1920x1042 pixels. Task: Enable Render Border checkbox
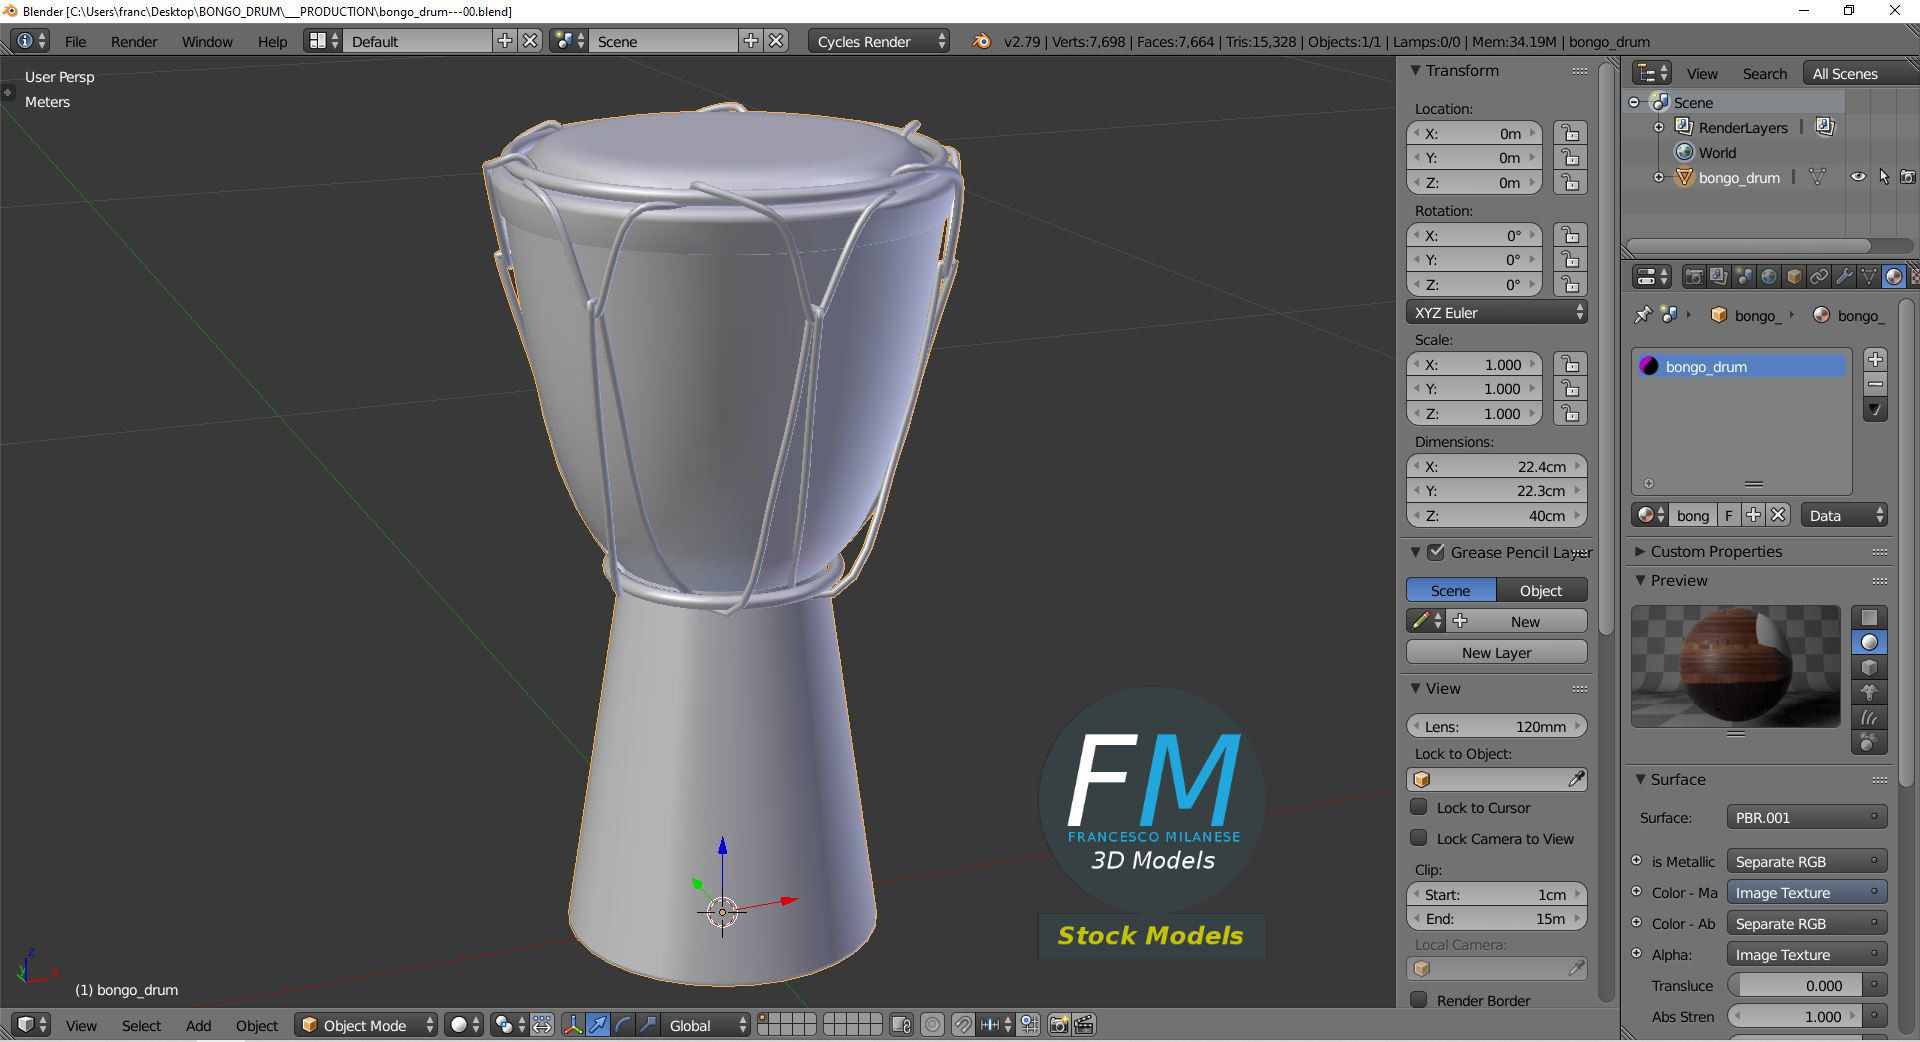(1418, 1000)
